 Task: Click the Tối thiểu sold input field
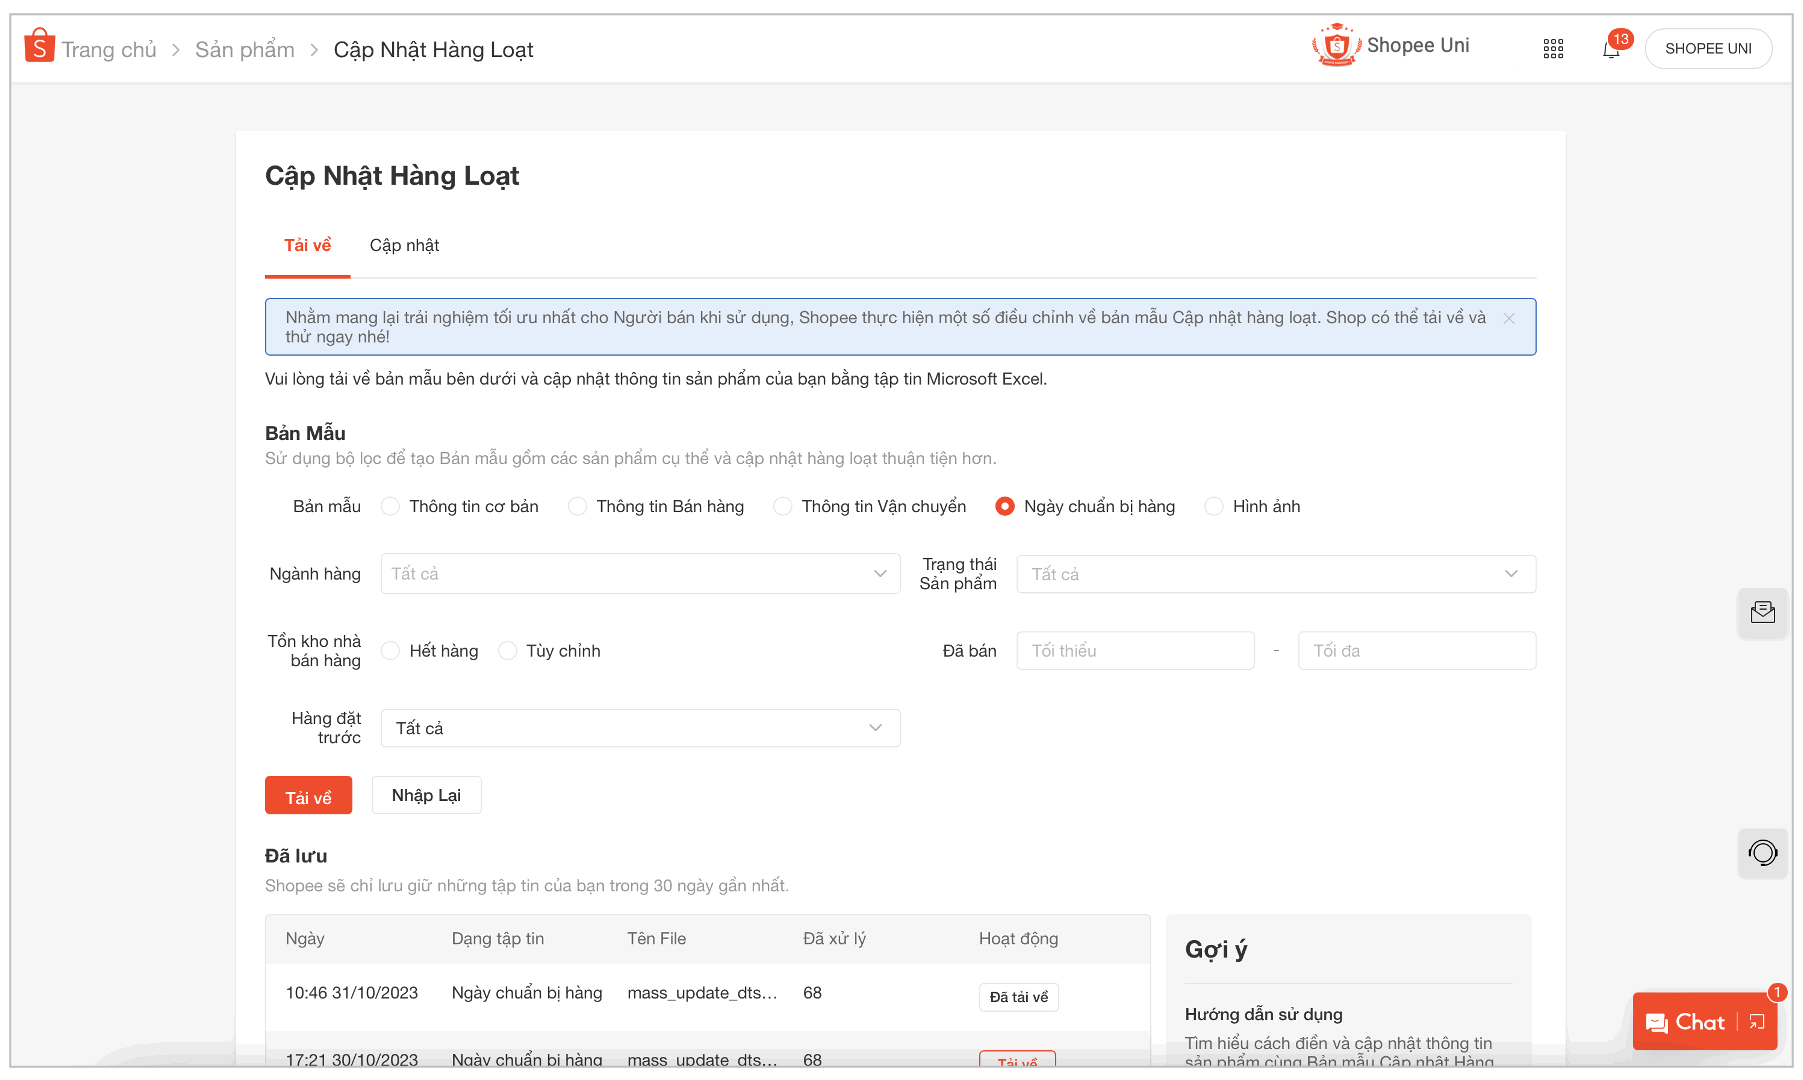coord(1135,651)
